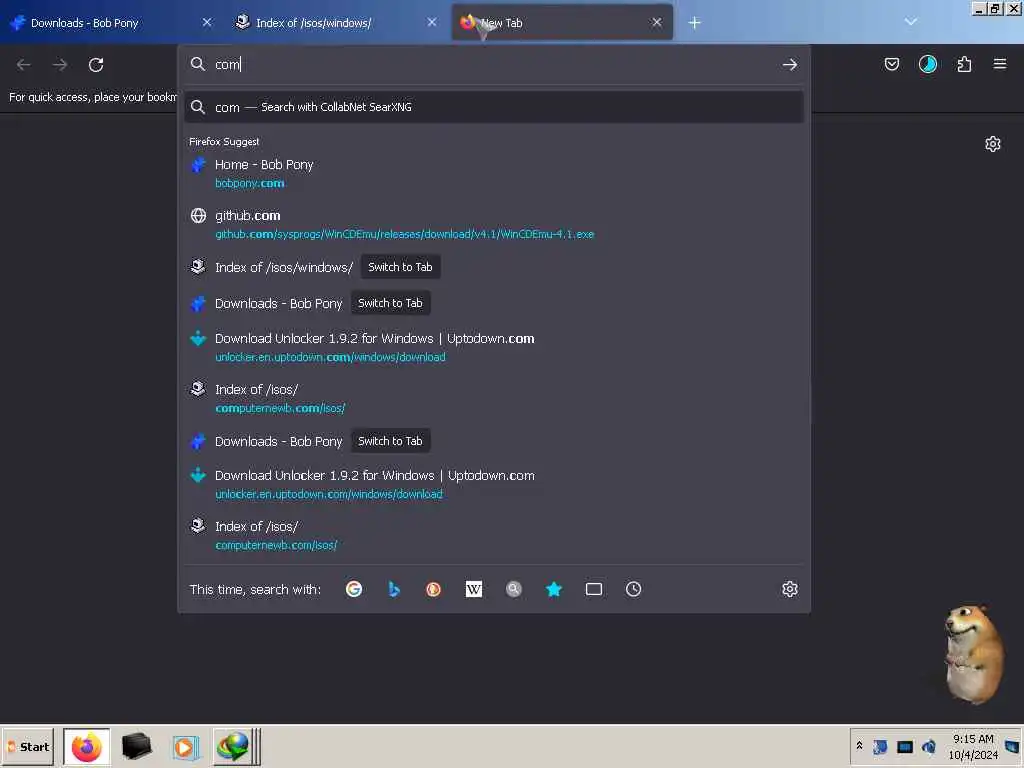Search with Google icon

[x=354, y=589]
